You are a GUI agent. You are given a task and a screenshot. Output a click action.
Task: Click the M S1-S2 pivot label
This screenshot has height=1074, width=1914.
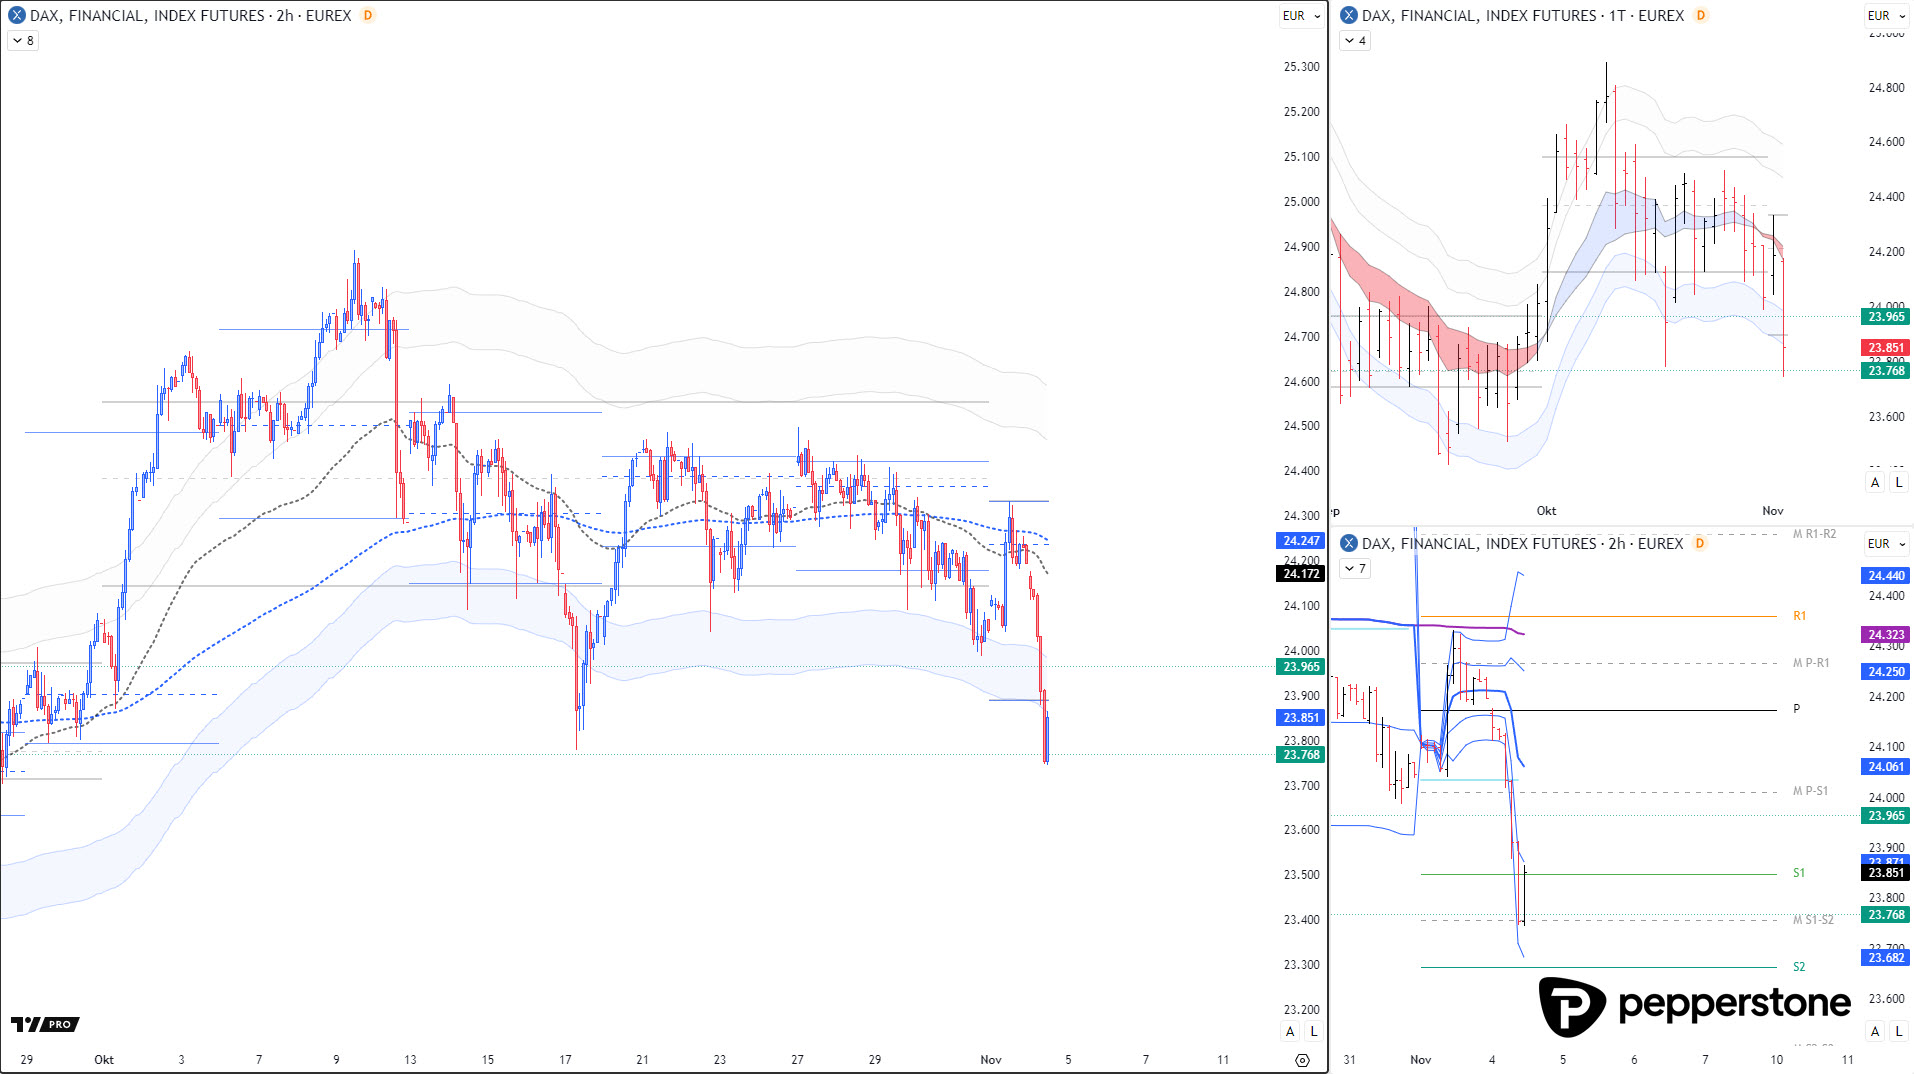(1813, 920)
